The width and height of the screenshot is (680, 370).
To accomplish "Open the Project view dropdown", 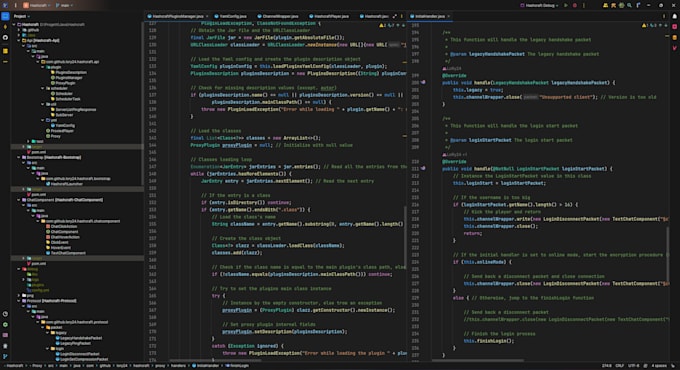I will (22, 16).
